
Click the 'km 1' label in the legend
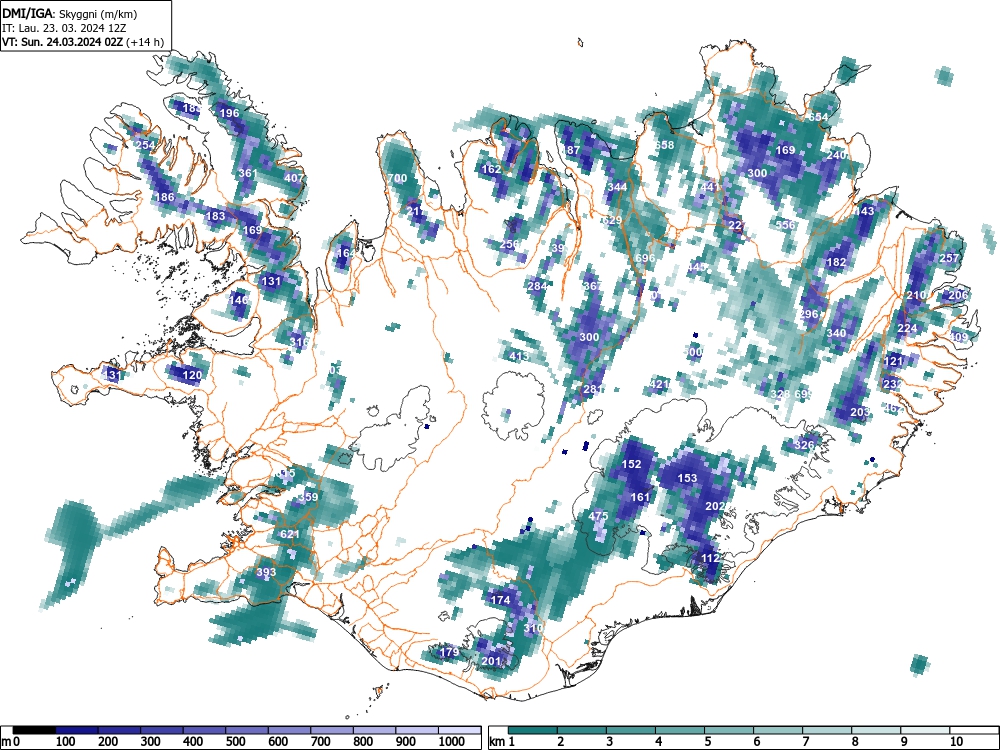tap(502, 741)
